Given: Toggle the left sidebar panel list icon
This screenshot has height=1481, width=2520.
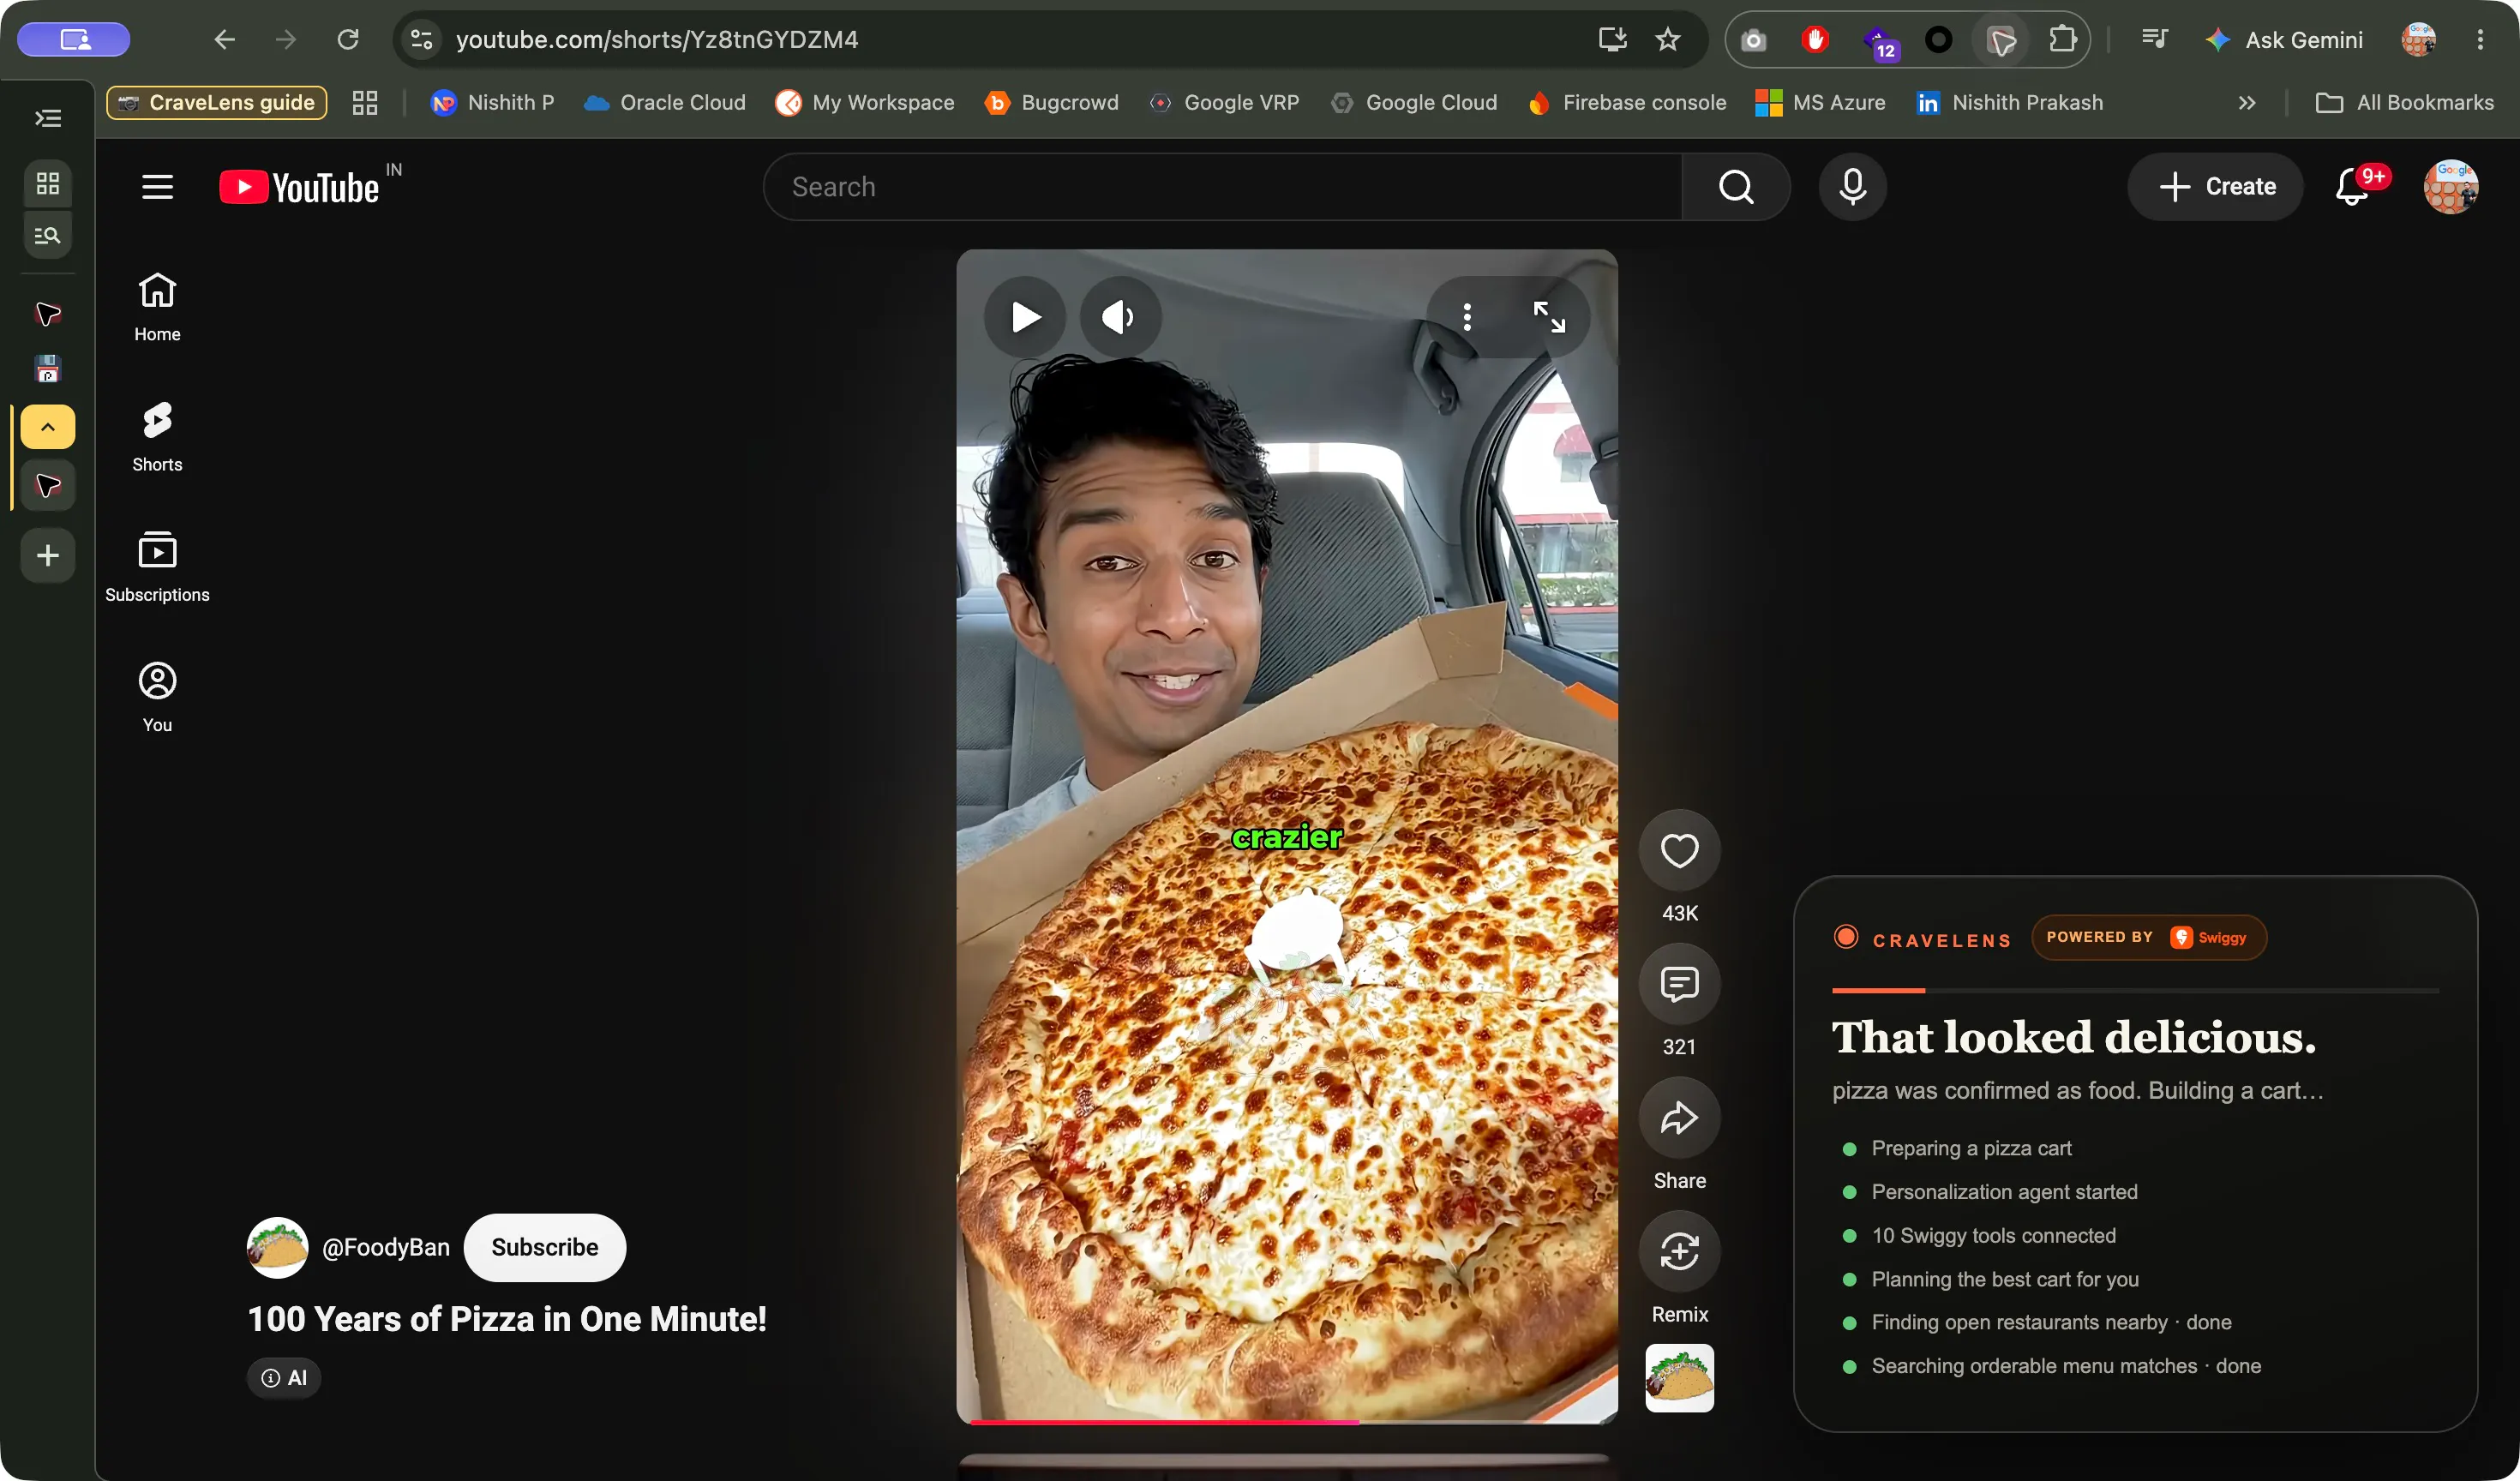Looking at the screenshot, I should click(x=47, y=118).
